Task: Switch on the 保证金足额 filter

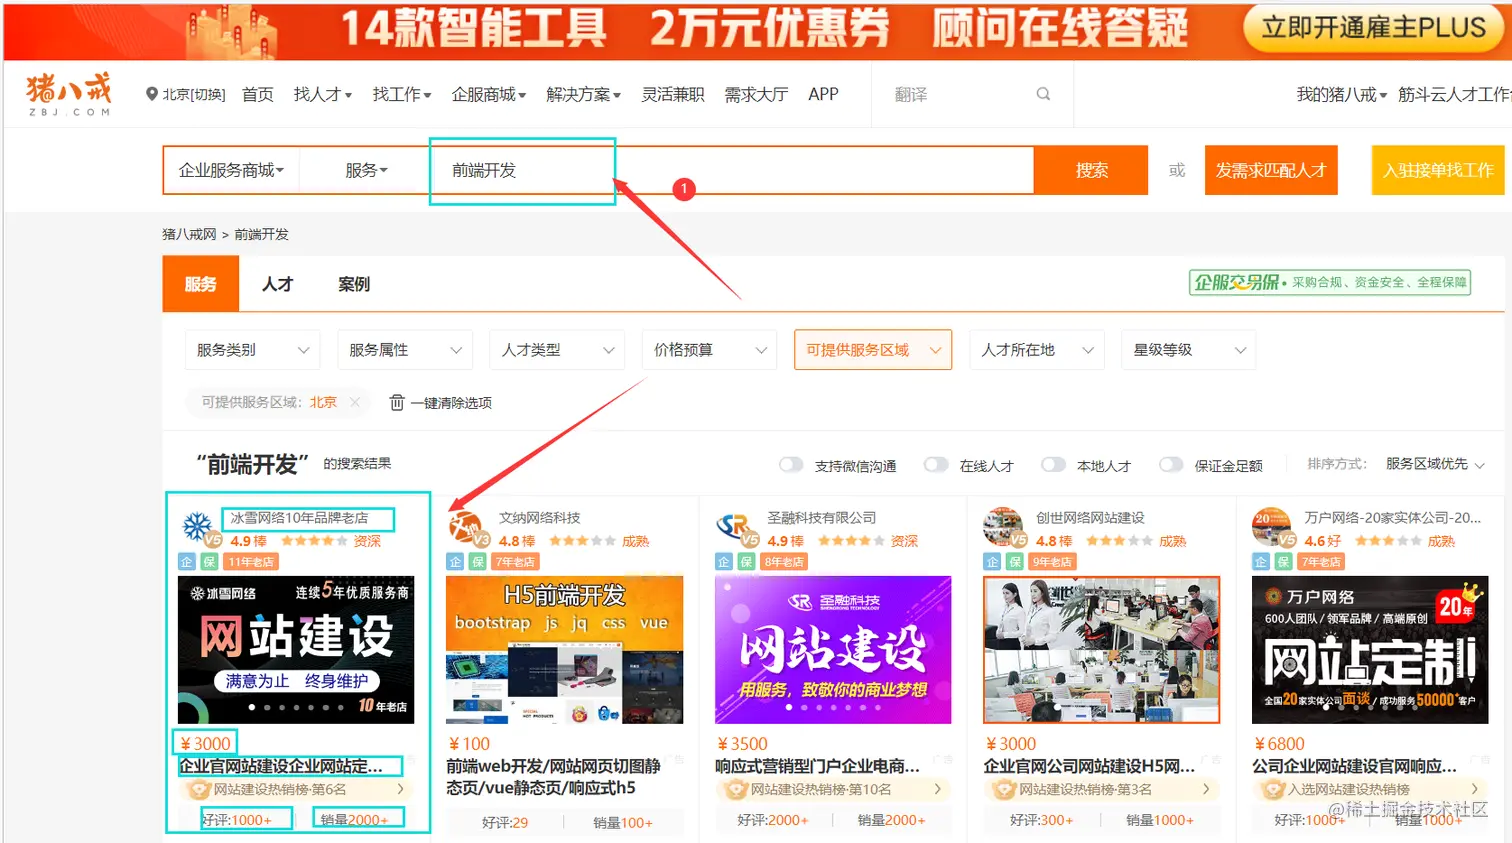Action: (1171, 465)
